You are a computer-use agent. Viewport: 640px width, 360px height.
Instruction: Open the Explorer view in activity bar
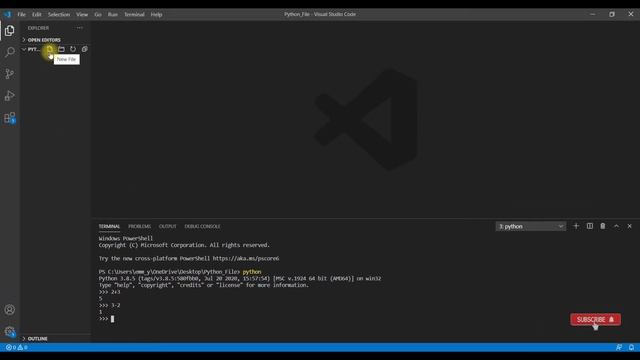tap(9, 31)
